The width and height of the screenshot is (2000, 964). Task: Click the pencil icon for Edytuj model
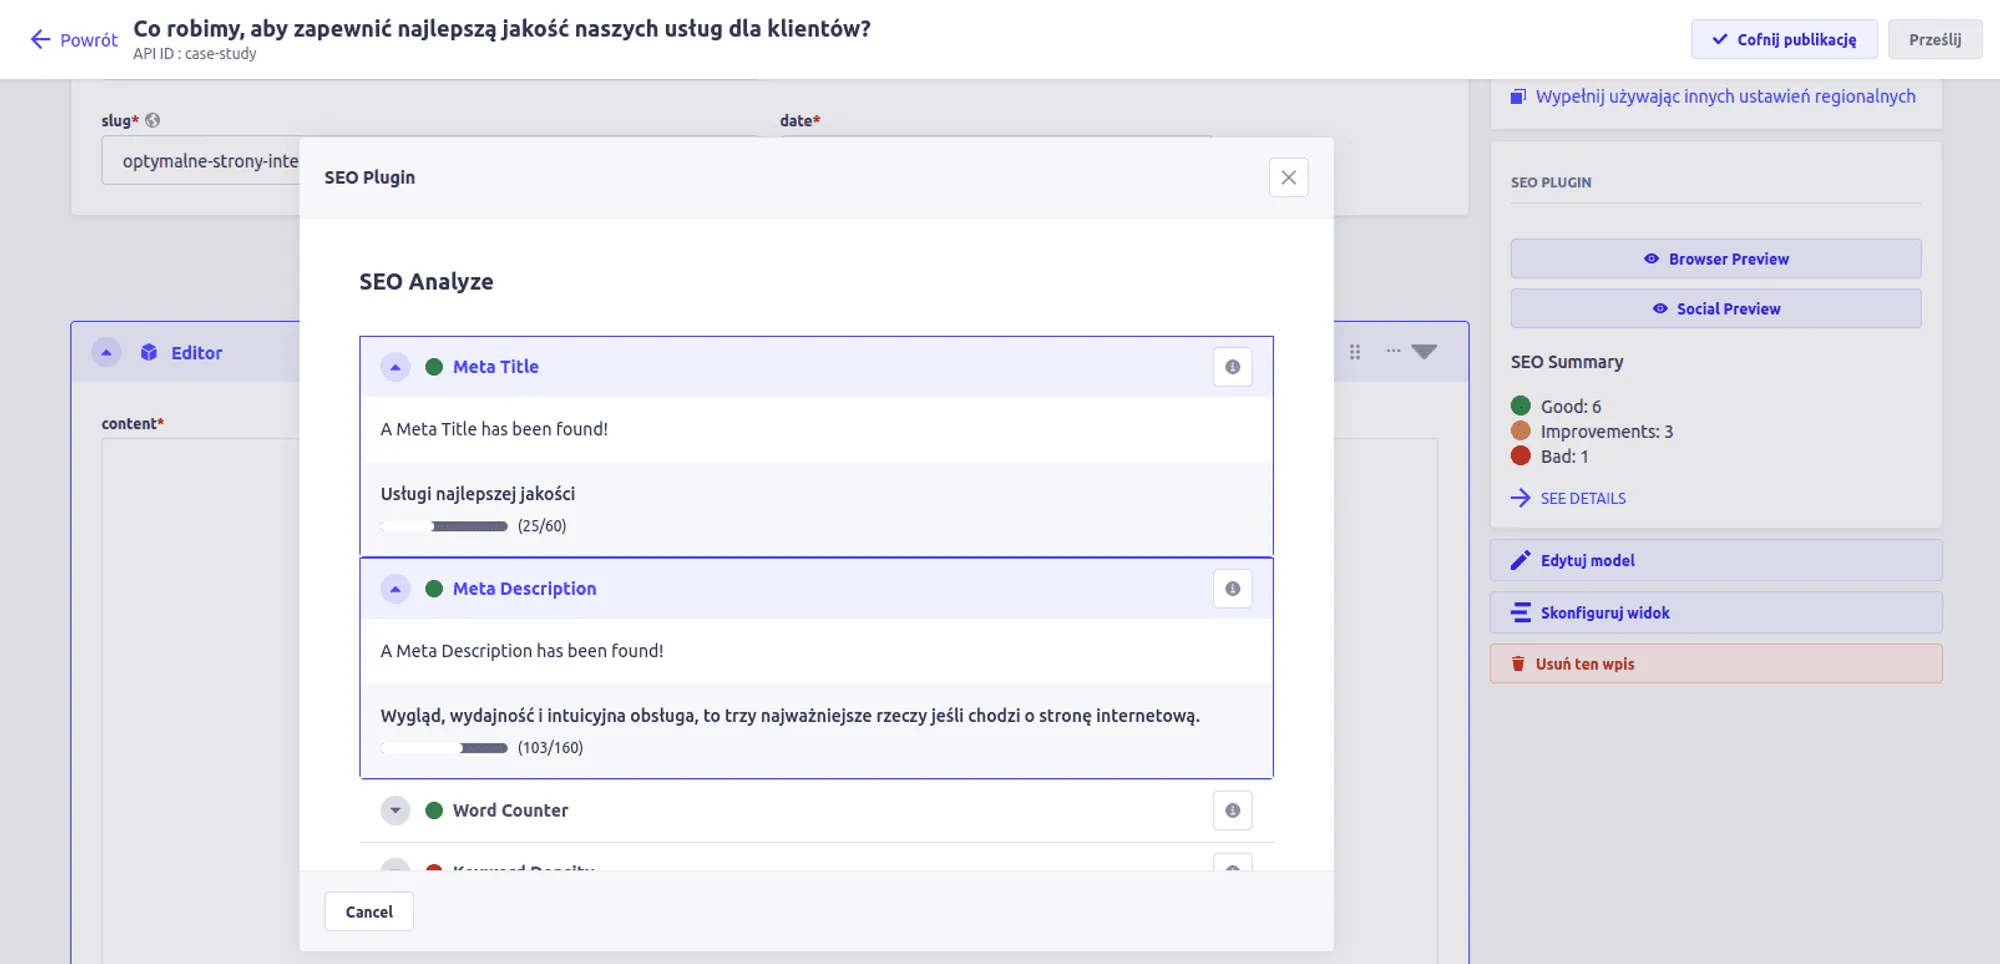coord(1520,561)
